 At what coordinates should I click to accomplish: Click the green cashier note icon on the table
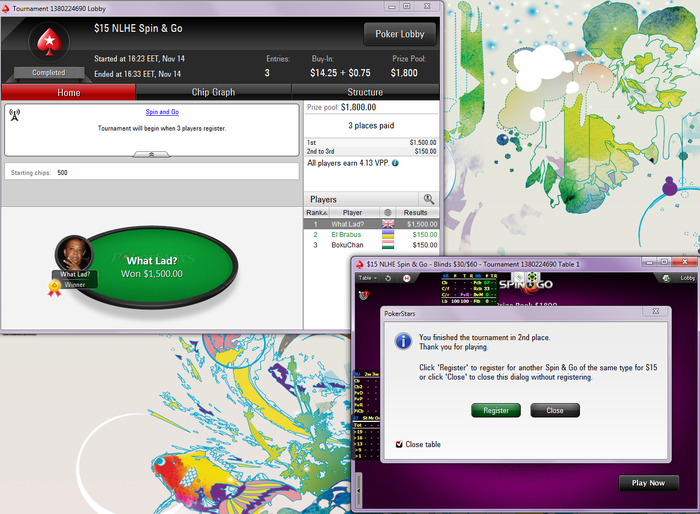point(519,277)
